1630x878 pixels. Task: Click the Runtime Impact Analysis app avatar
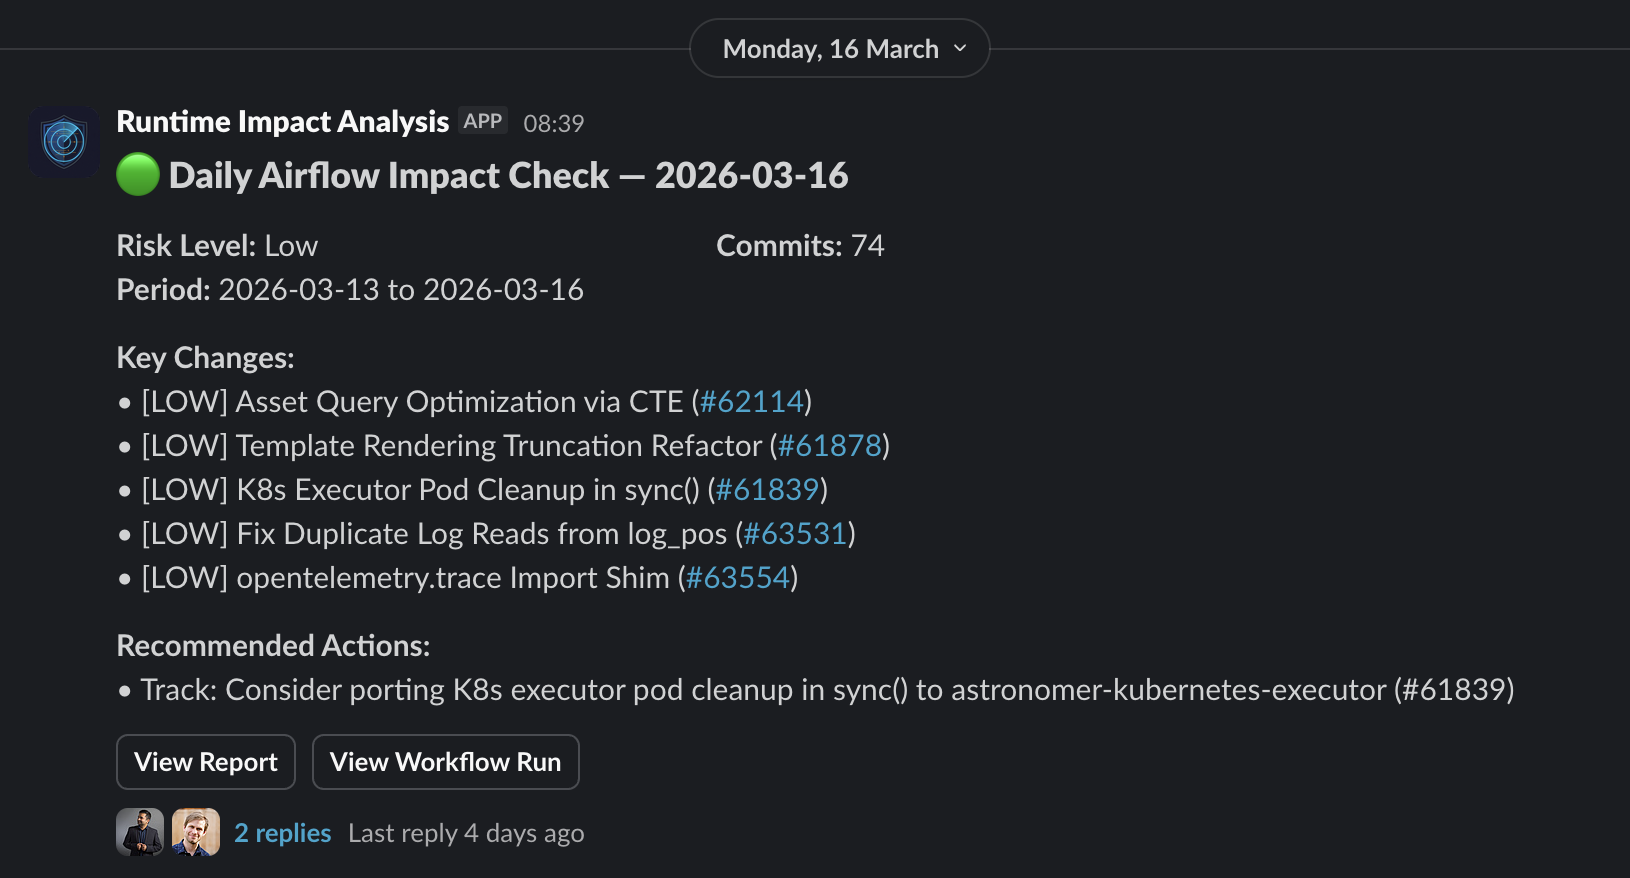(x=64, y=142)
